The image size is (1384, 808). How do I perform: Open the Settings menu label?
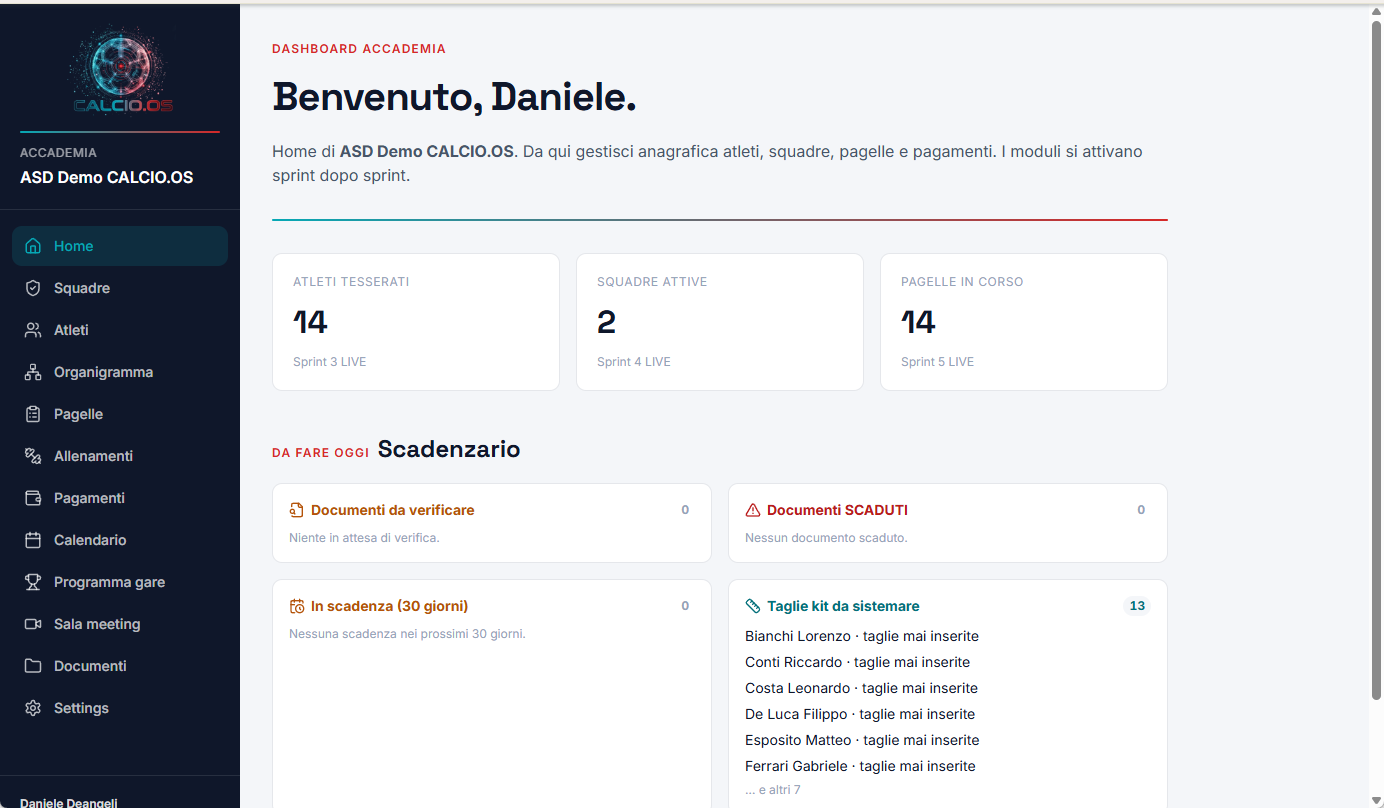click(81, 708)
